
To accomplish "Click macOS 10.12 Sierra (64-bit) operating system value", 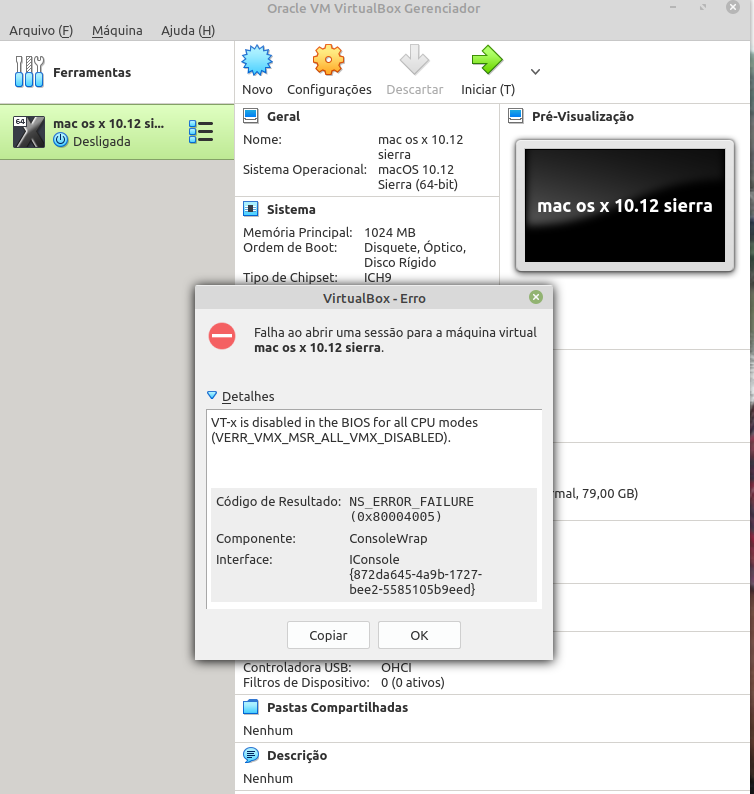I will click(x=418, y=177).
